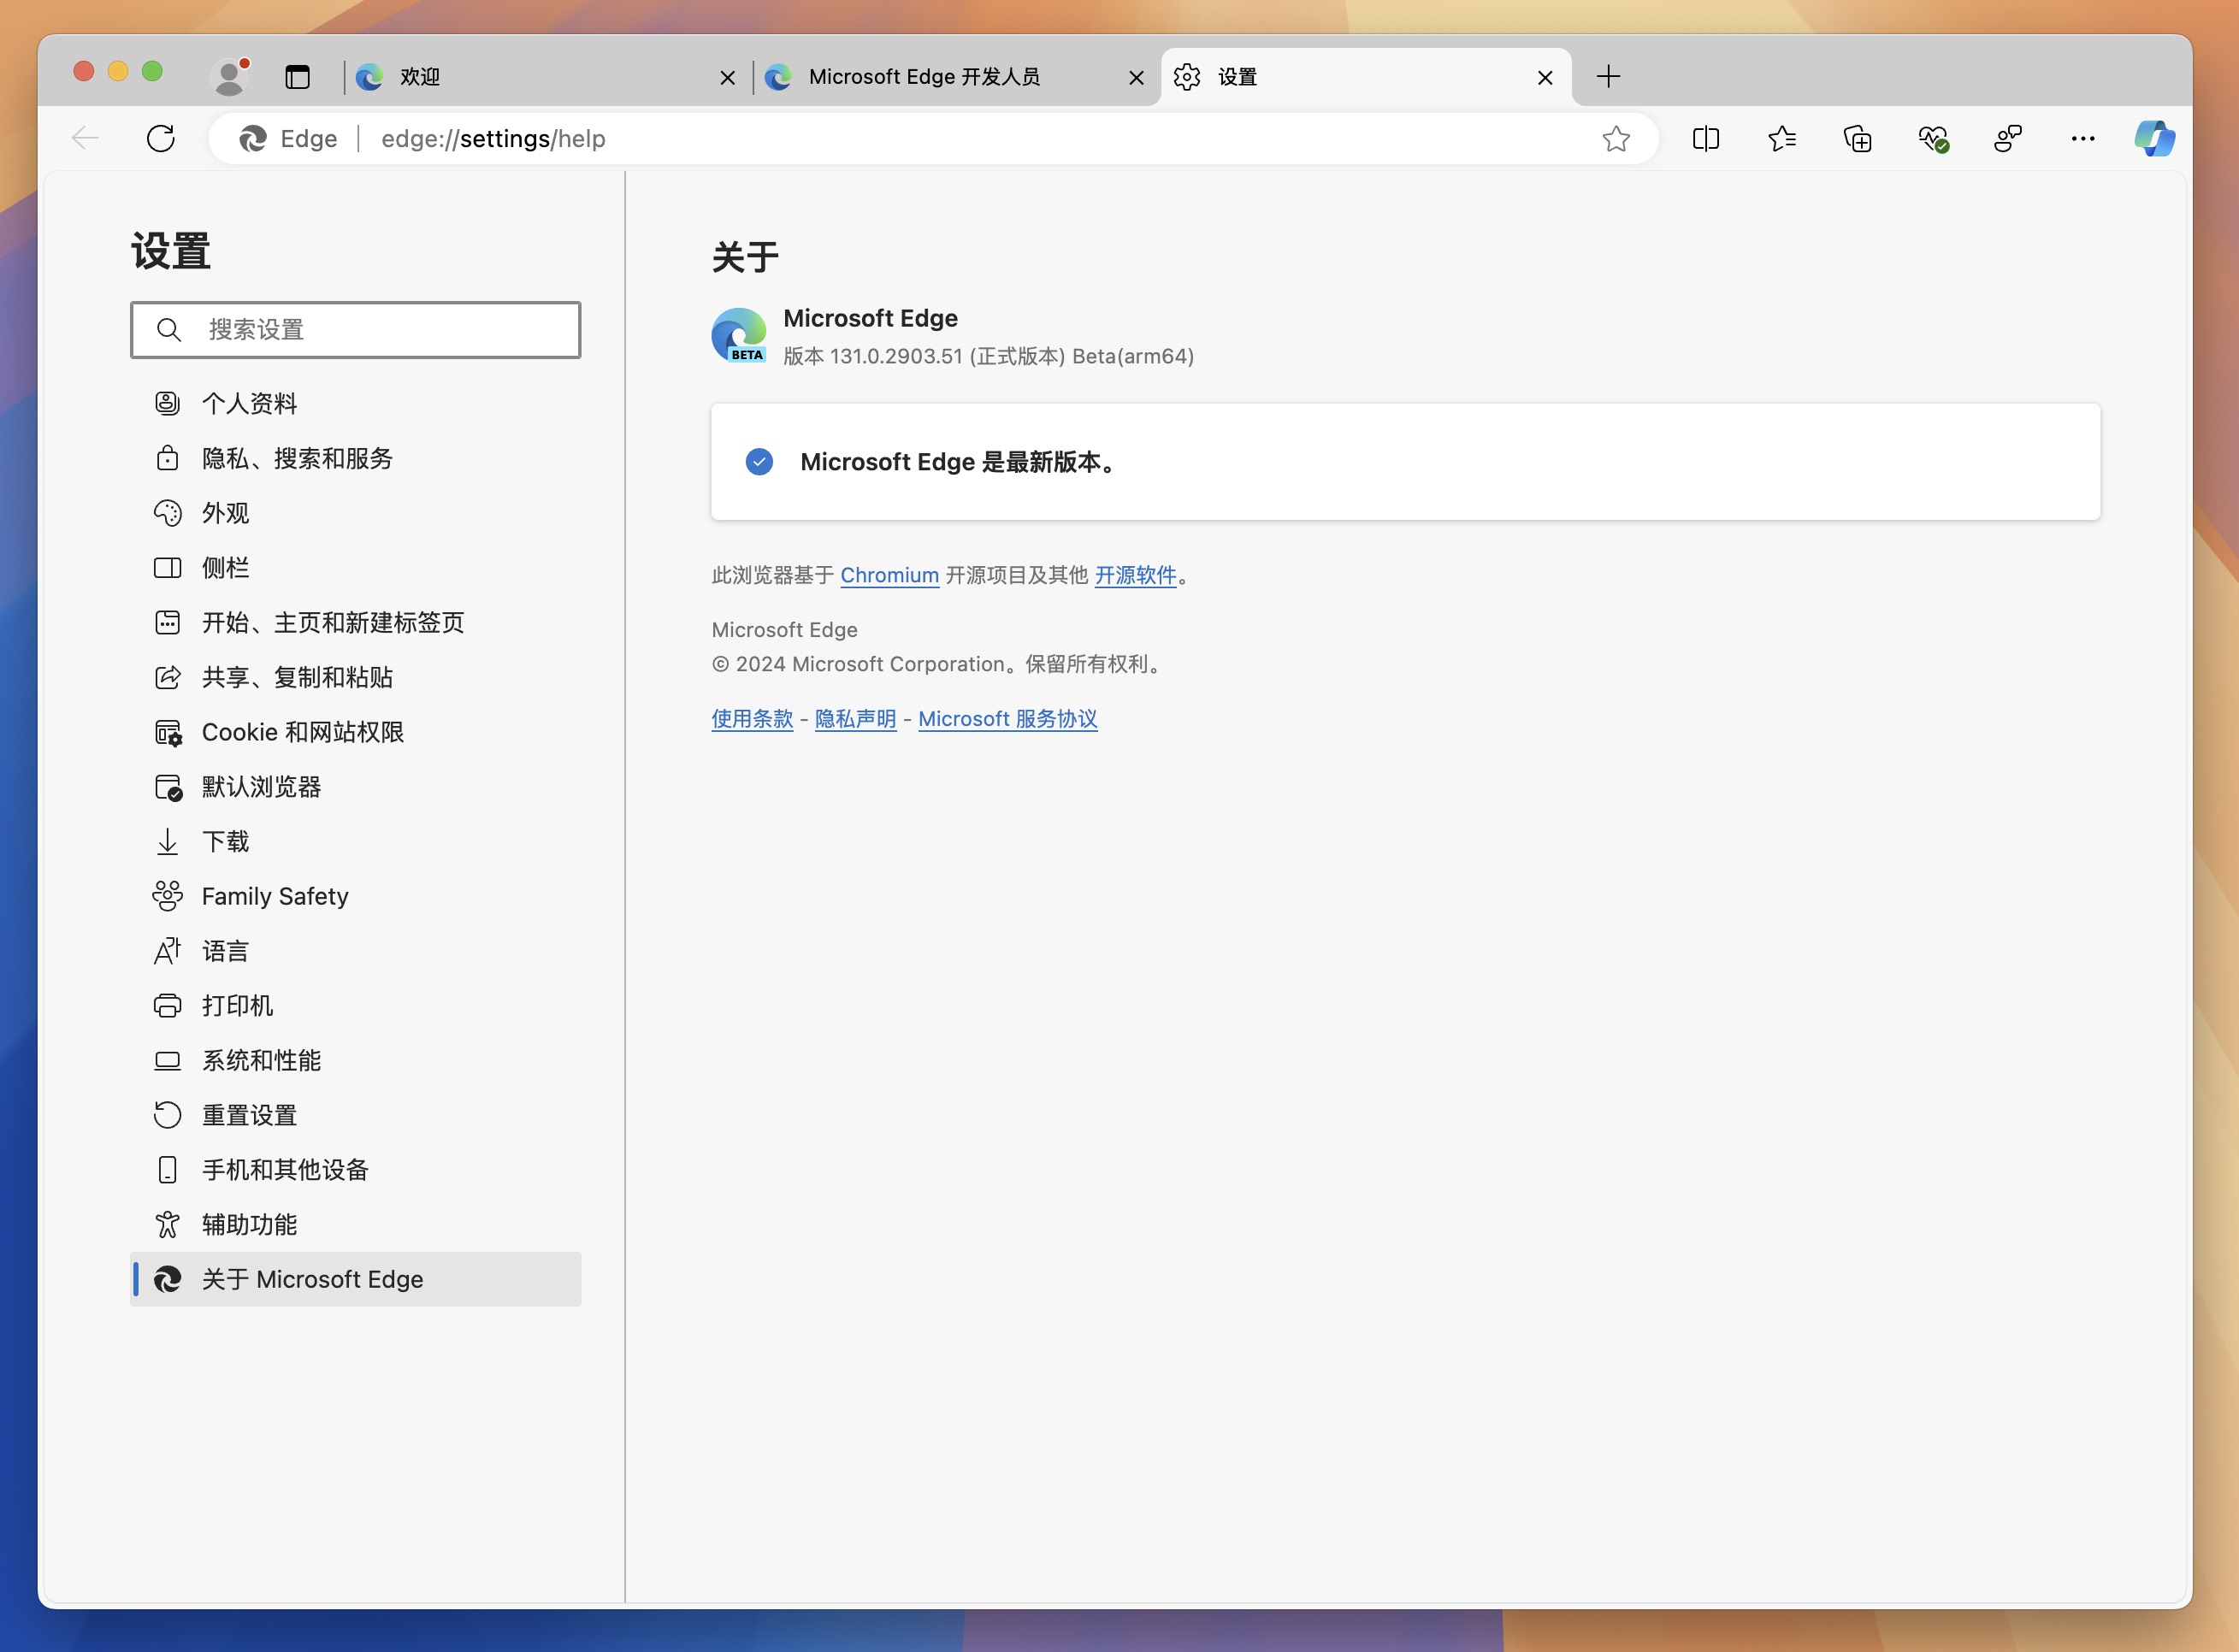
Task: Click the profile sharing people icon in toolbar
Action: (2008, 138)
